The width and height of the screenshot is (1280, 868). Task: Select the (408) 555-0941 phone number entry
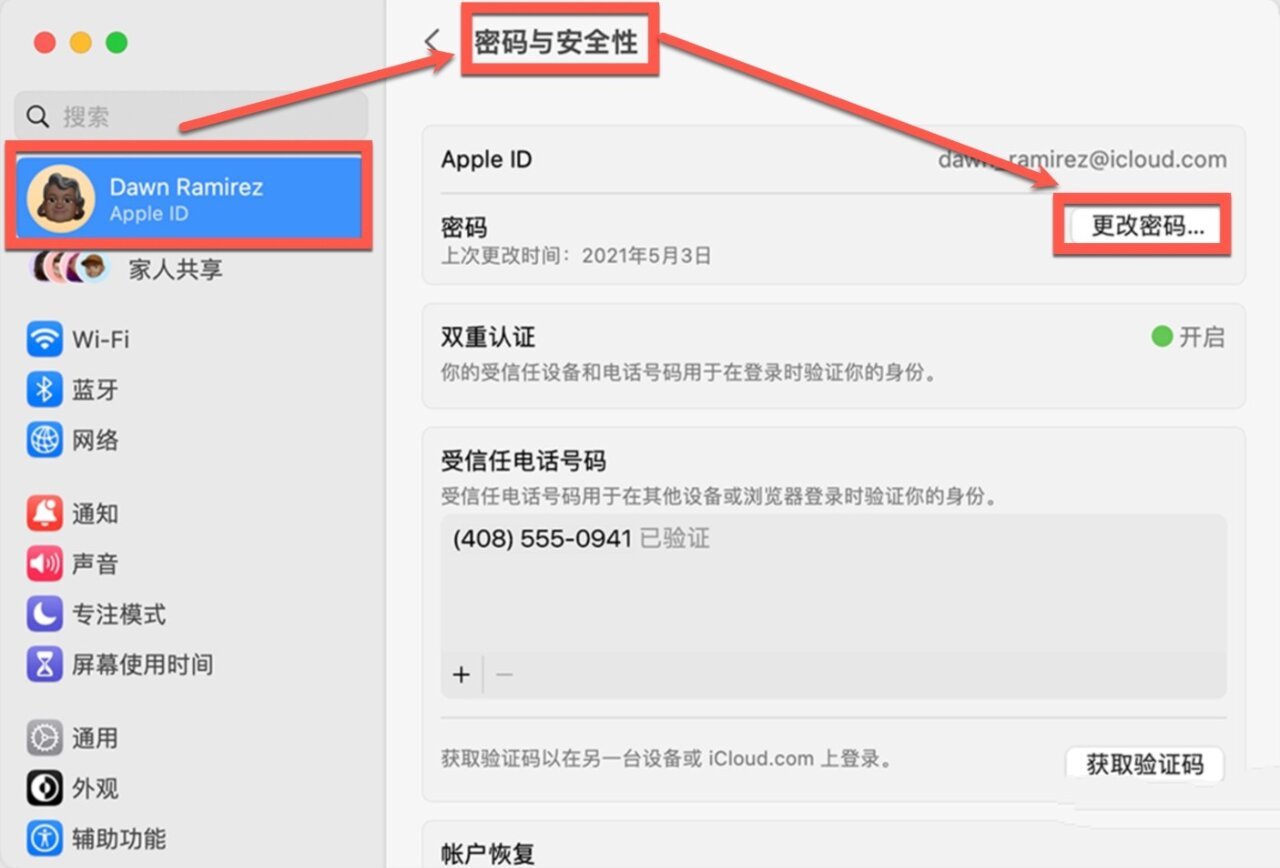click(581, 539)
